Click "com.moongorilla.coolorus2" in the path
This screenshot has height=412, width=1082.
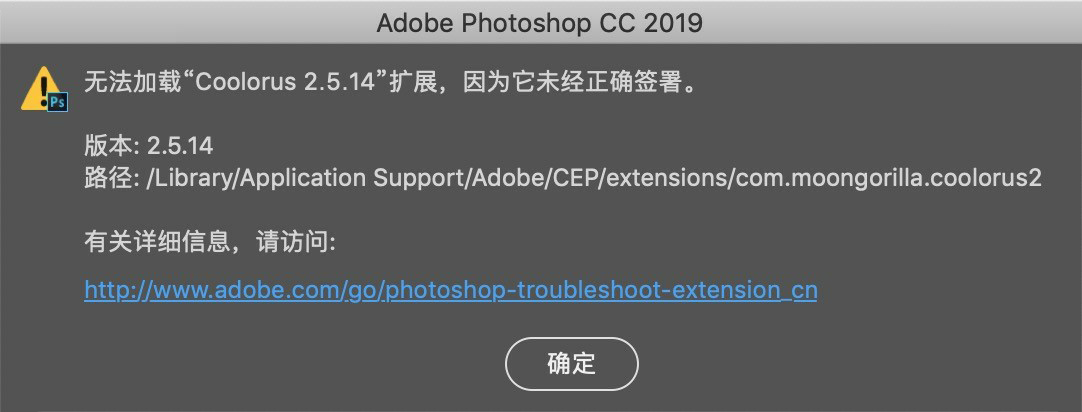pos(889,178)
